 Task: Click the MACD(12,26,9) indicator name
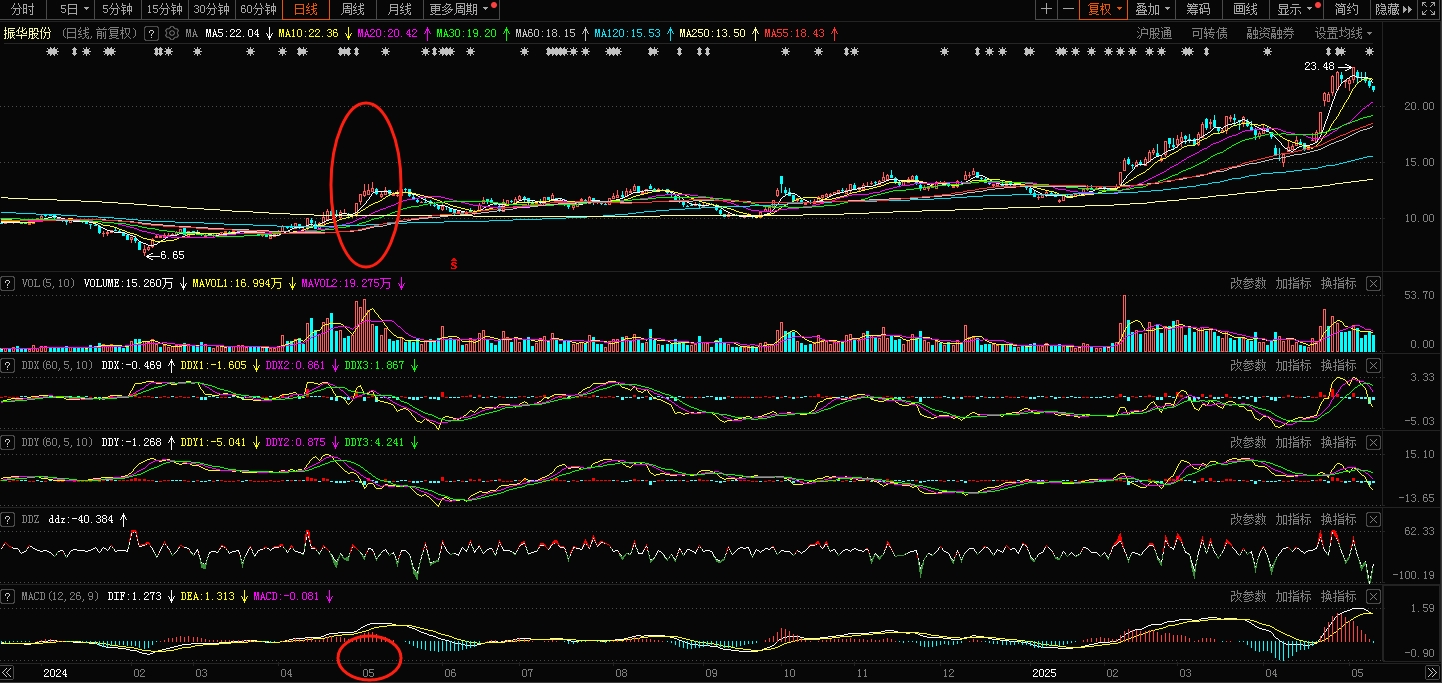point(58,597)
